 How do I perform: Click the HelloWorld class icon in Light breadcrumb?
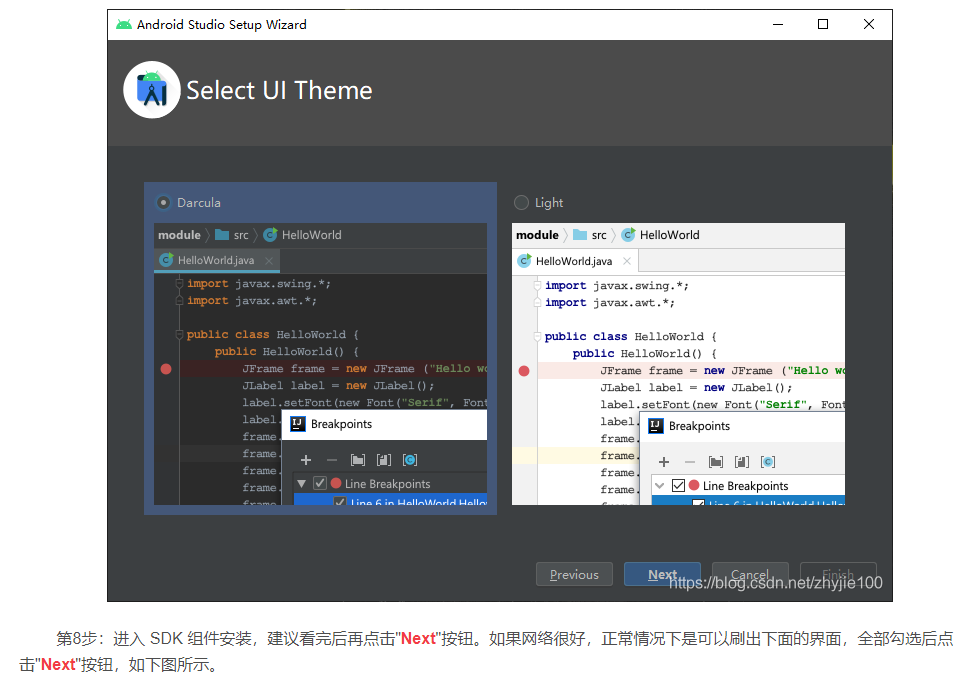[x=628, y=235]
